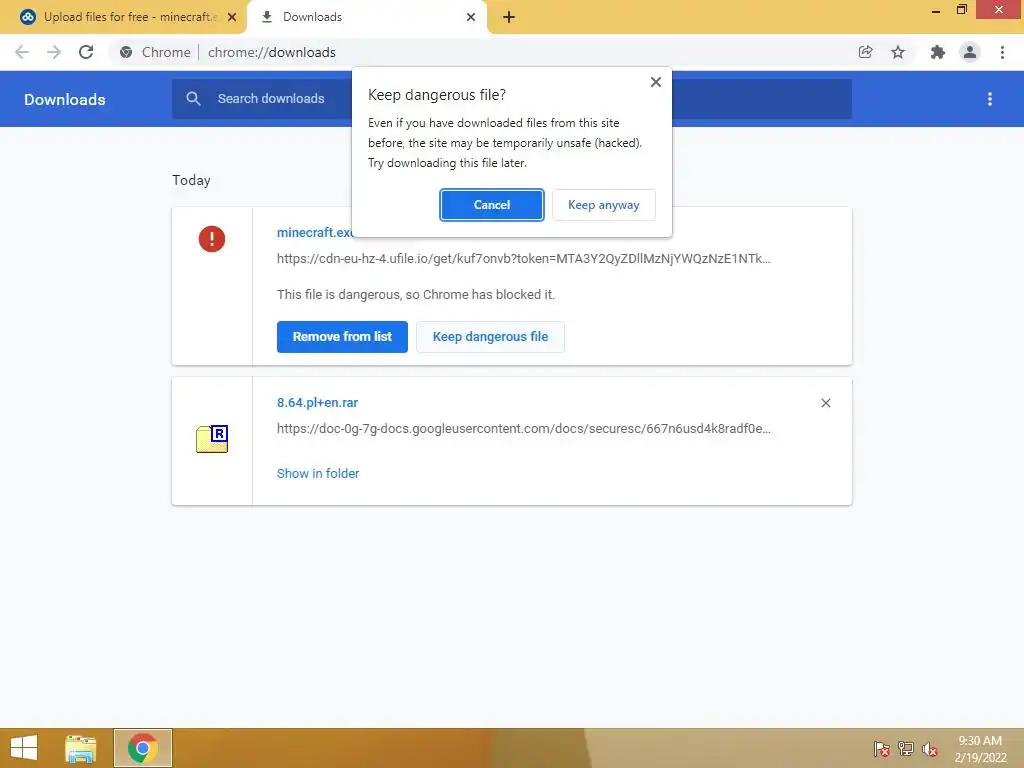
Task: Close the Downloads tab
Action: [471, 17]
